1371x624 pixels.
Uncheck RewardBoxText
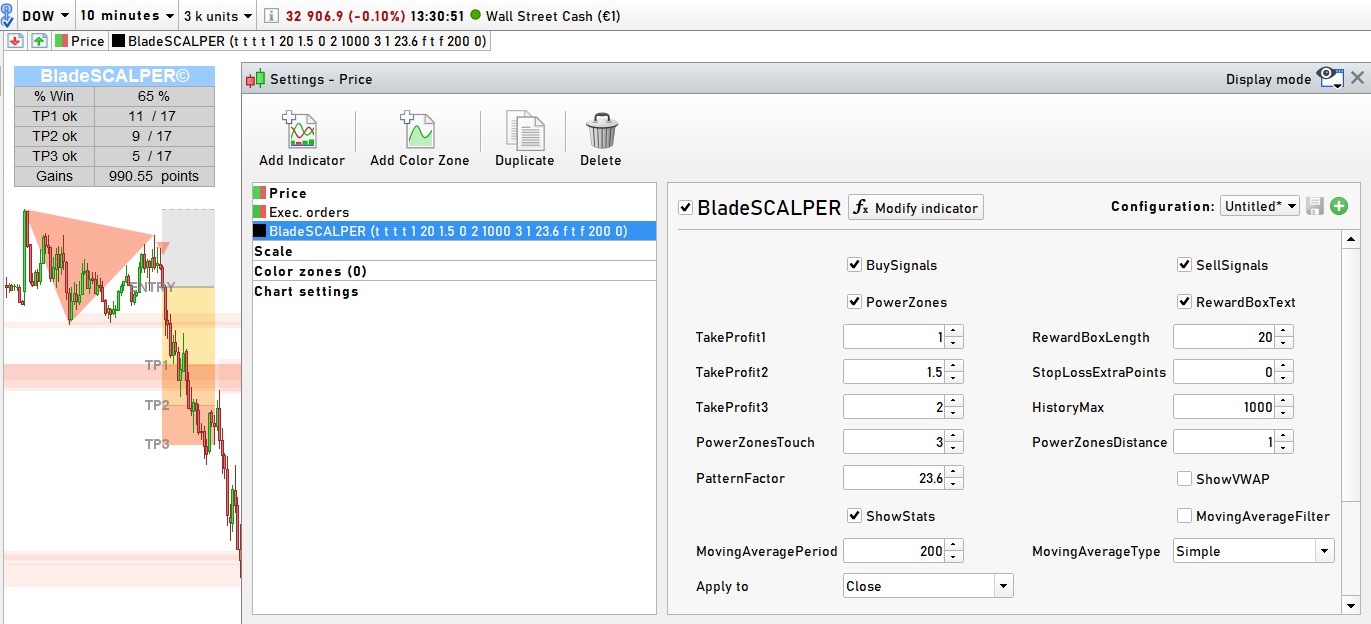pyautogui.click(x=1185, y=301)
